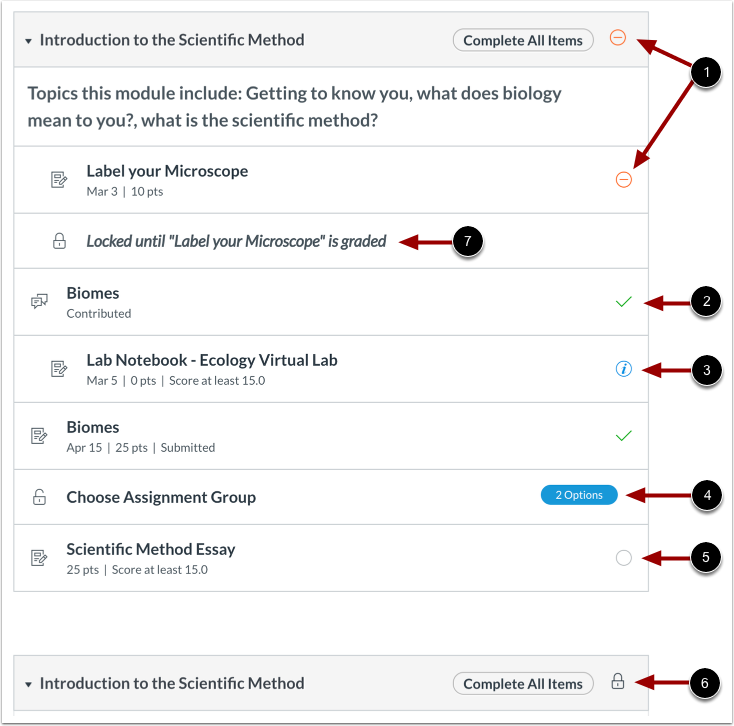Click the lock icon in bottom module header

pos(618,682)
